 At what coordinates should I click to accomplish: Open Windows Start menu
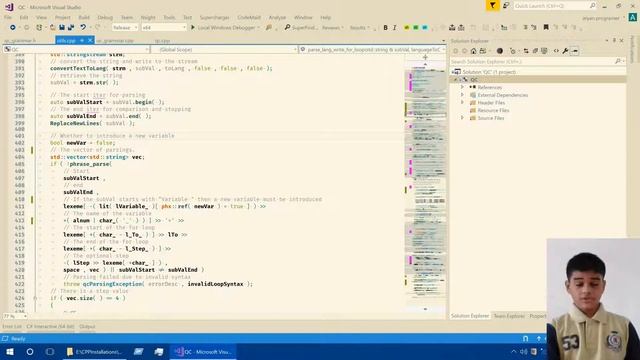click(x=10, y=351)
